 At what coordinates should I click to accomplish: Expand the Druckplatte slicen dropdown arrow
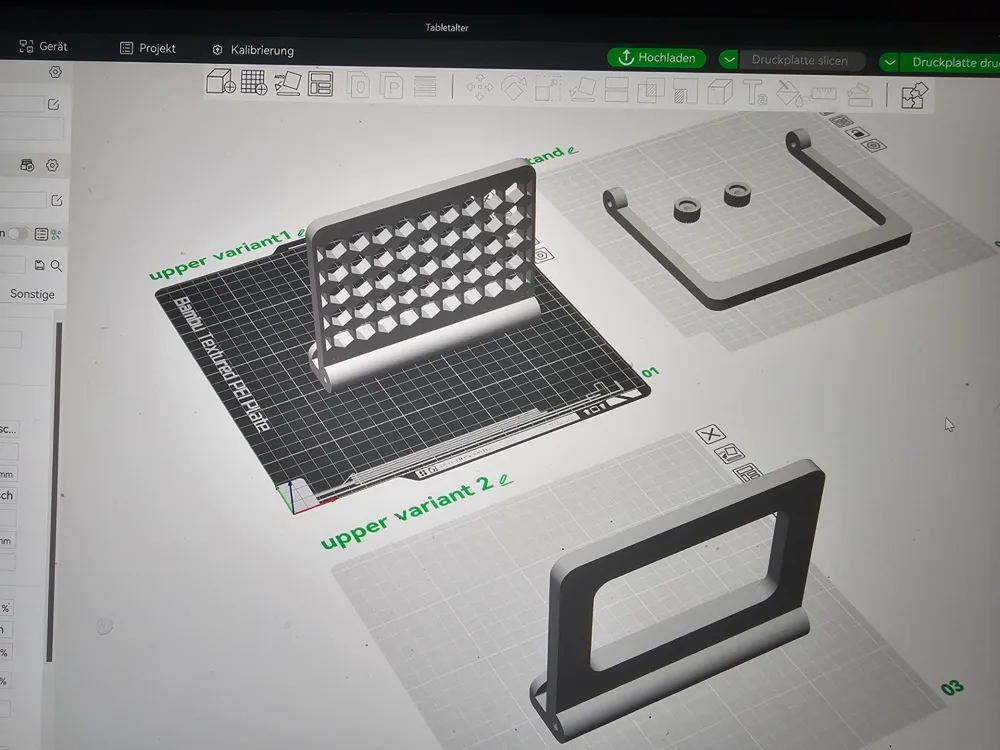coord(727,60)
